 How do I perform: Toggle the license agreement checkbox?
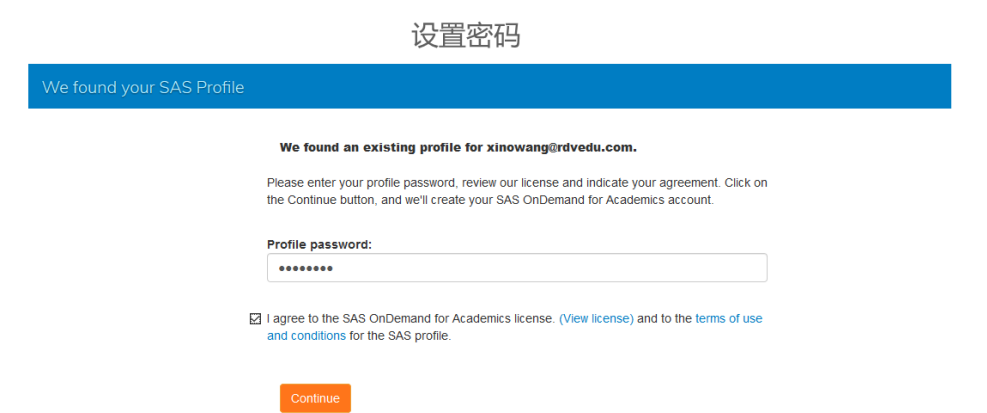click(255, 319)
